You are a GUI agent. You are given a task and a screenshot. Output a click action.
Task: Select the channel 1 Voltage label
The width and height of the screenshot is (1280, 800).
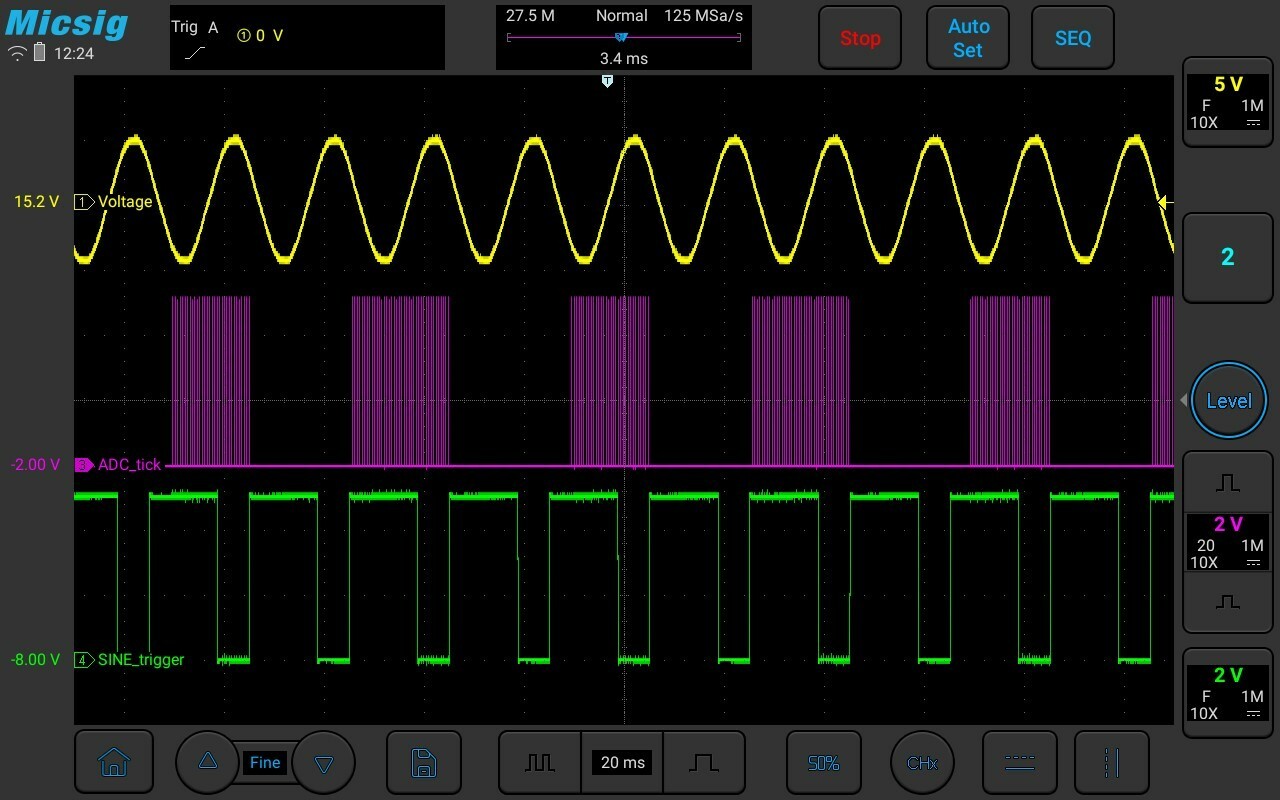click(x=125, y=202)
